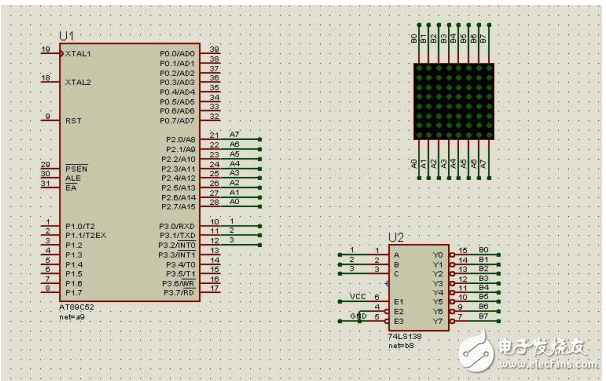Select the P3.0/RXD pin 10 wire
Screen dimensions: 606x381
231,226
